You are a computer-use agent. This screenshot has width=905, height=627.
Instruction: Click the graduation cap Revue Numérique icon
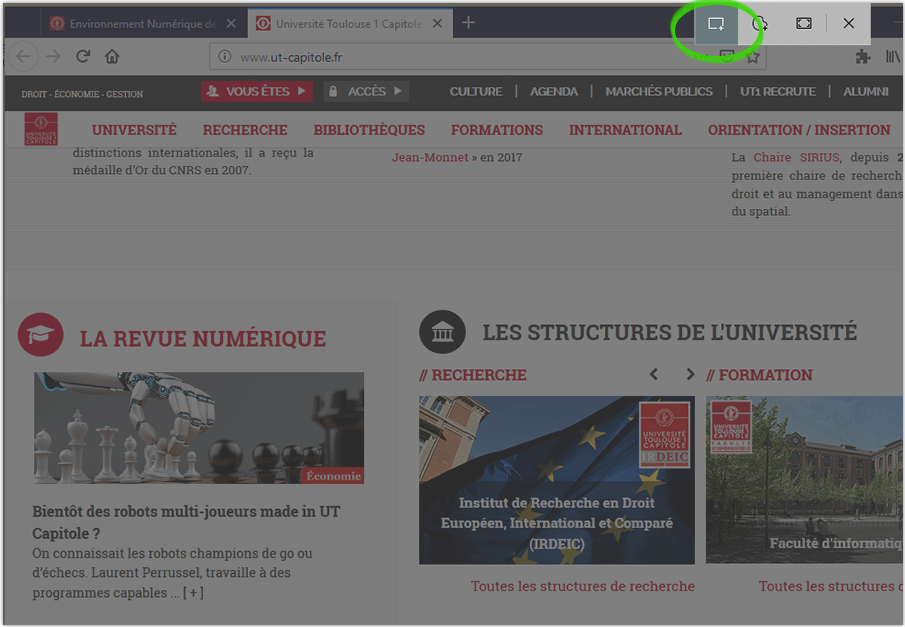coord(40,335)
